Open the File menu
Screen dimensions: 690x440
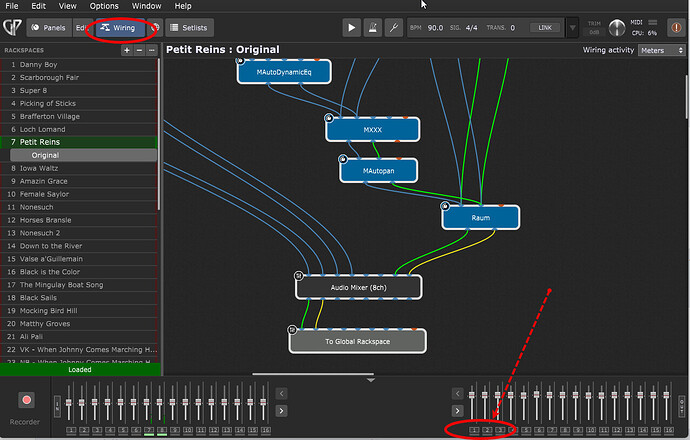[x=12, y=6]
